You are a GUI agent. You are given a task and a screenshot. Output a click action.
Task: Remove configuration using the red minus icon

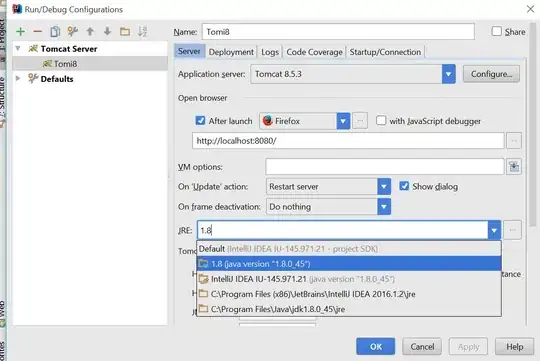pyautogui.click(x=38, y=32)
